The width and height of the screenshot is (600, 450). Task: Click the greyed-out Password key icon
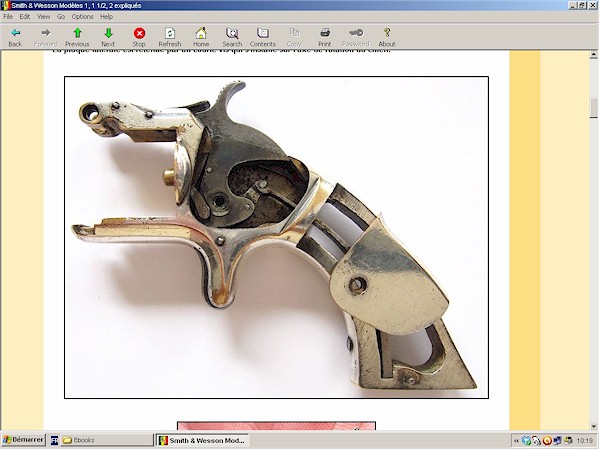(x=356, y=38)
